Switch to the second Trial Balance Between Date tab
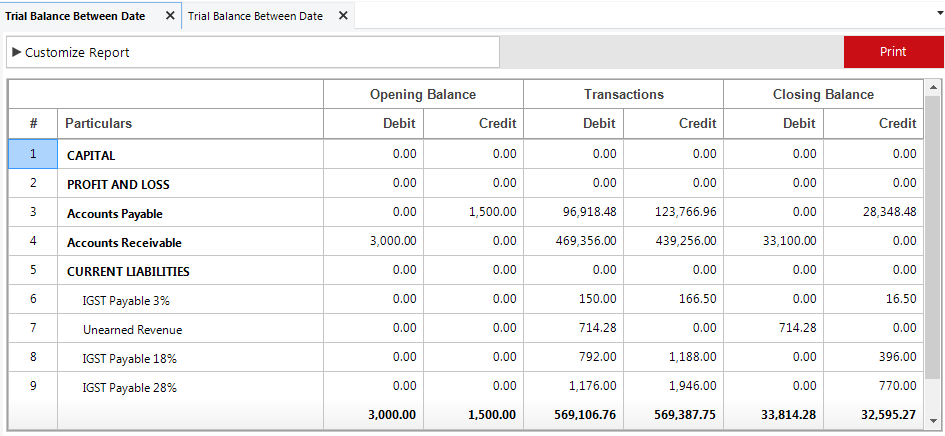945x436 pixels. (256, 16)
